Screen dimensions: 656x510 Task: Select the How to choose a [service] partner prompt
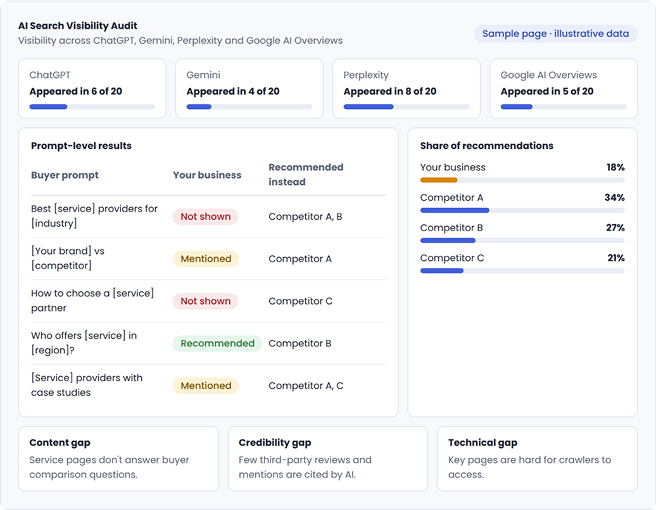click(92, 300)
